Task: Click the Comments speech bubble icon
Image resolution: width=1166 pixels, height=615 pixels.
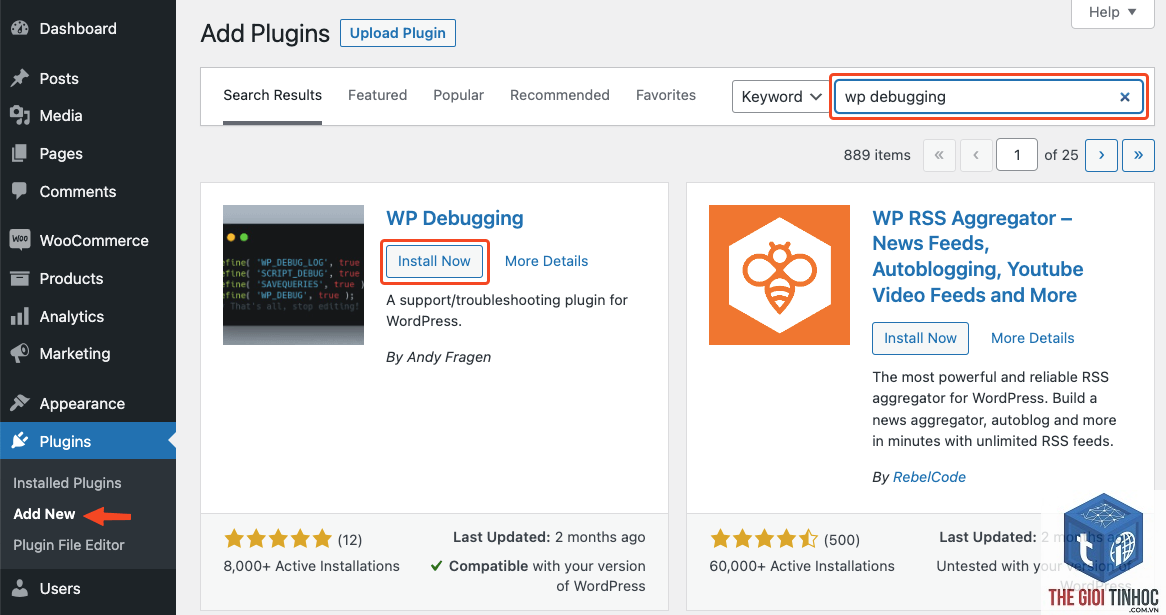Action: click(20, 191)
